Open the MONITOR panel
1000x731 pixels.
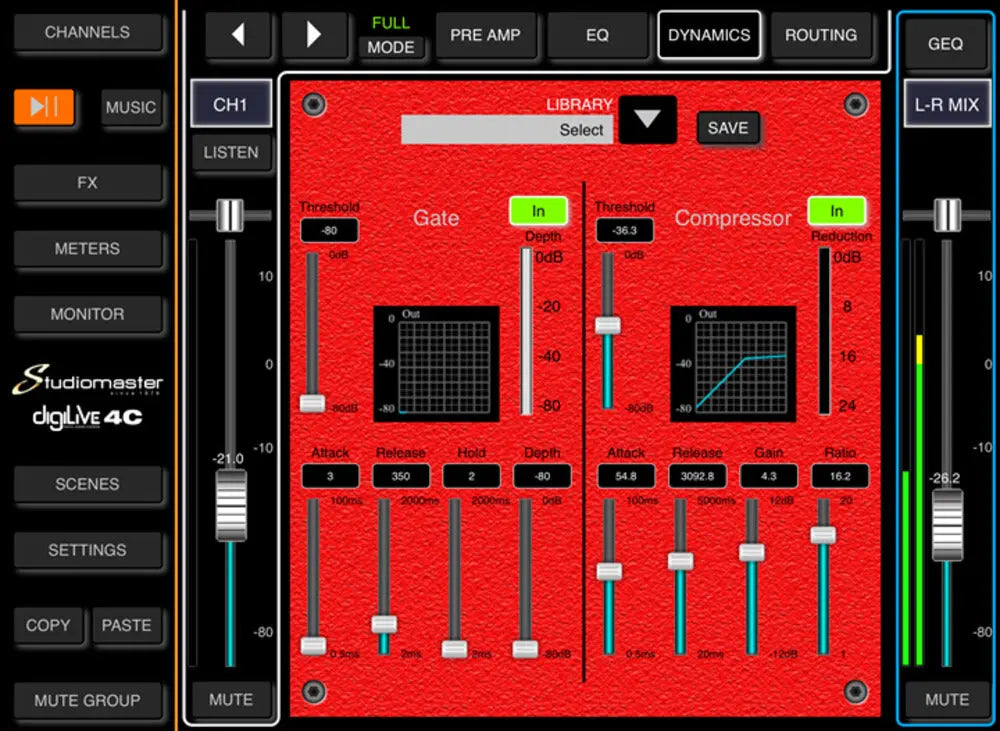click(88, 314)
